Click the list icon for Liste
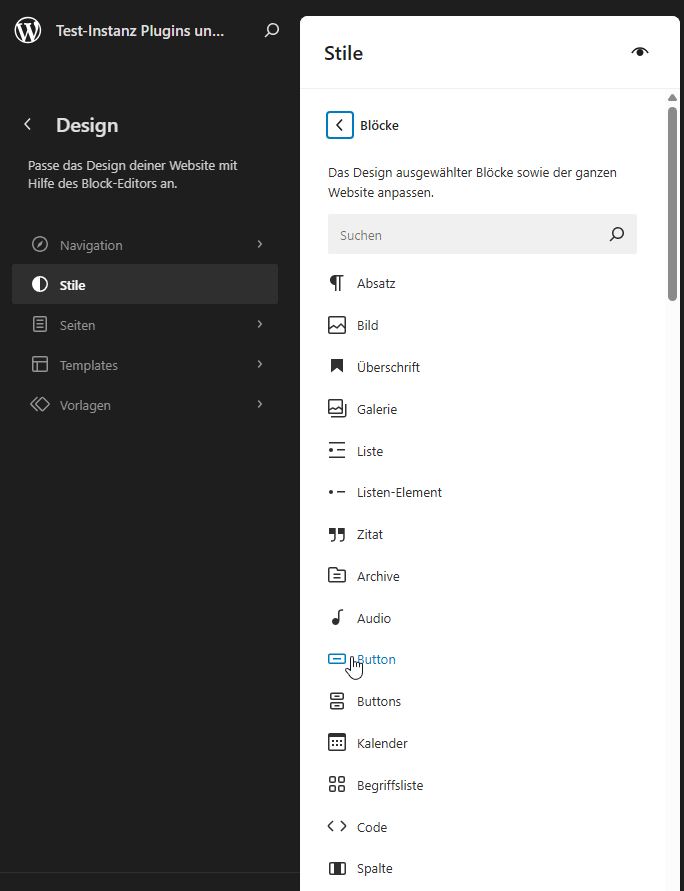 pyautogui.click(x=337, y=451)
